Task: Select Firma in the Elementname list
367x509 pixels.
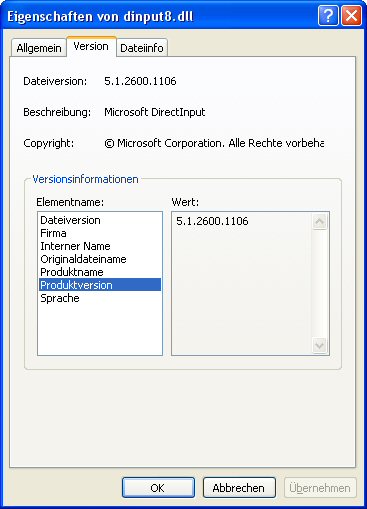Action: tap(99, 233)
